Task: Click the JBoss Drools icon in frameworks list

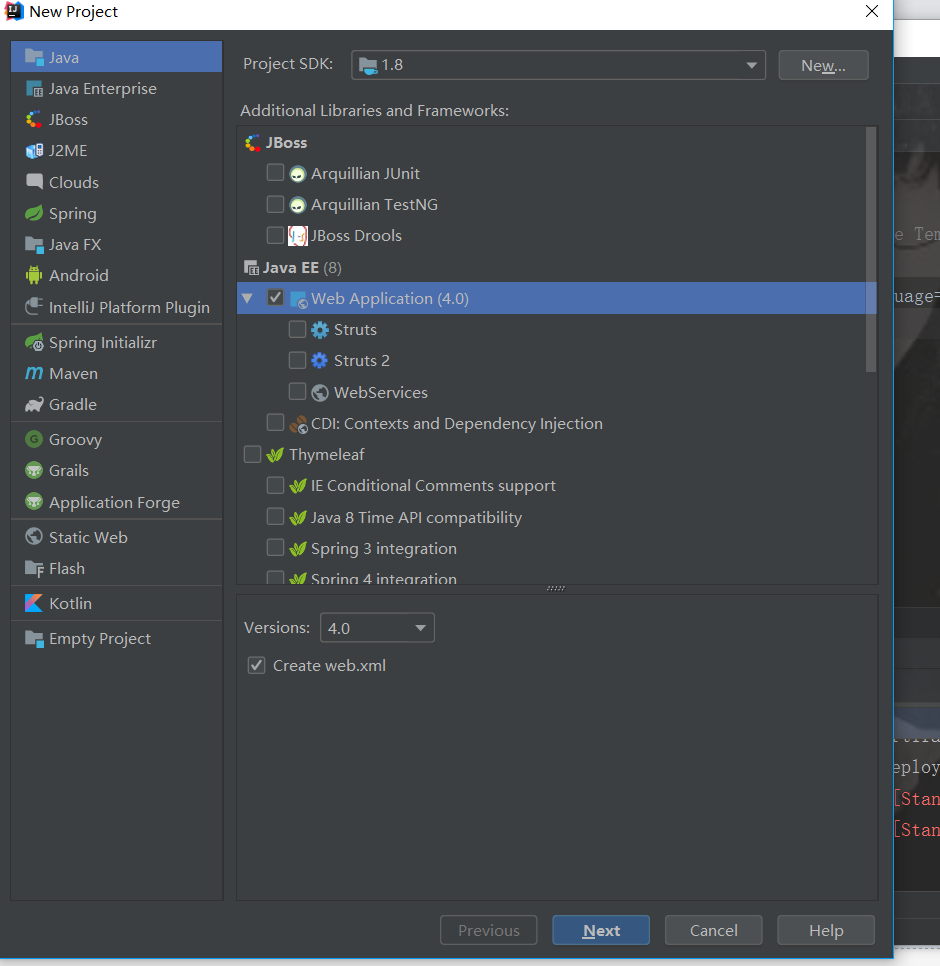Action: [x=298, y=235]
